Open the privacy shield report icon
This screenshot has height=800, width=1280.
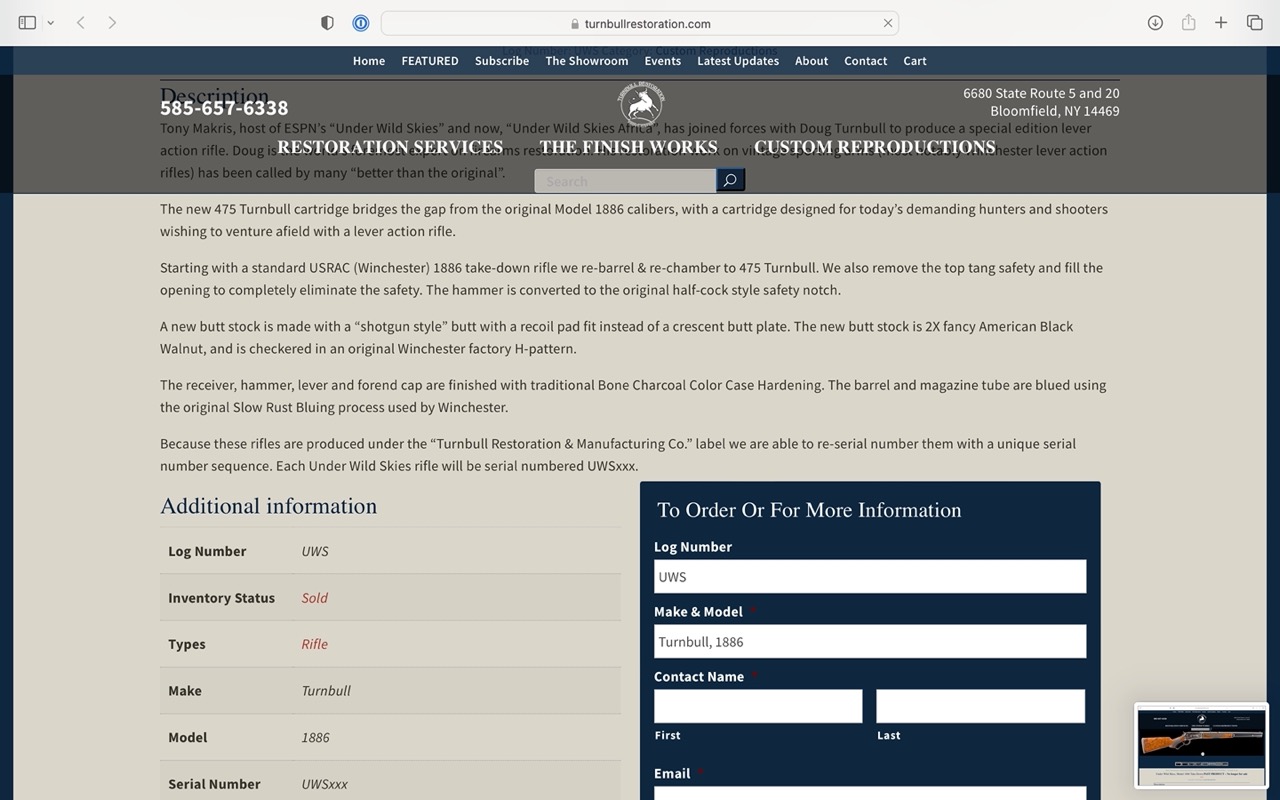[x=327, y=23]
